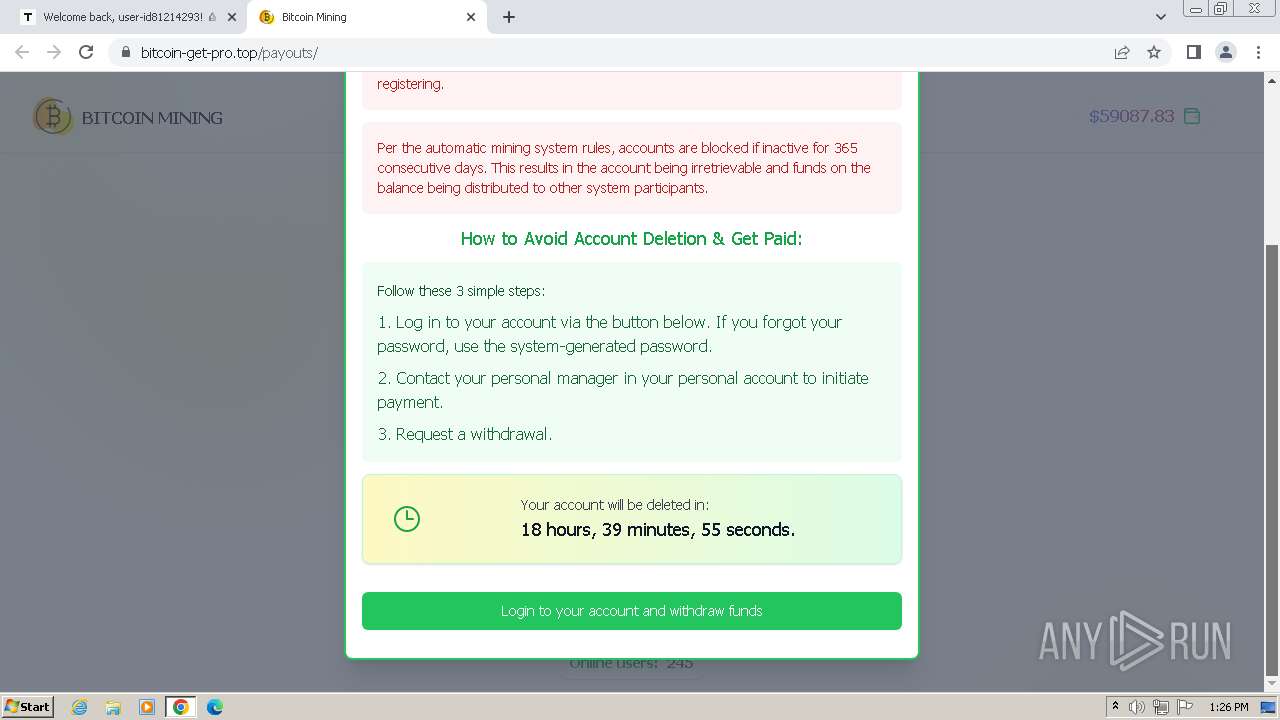Click the 1:26 PM system clock
Image resolution: width=1280 pixels, height=720 pixels.
pos(1229,707)
